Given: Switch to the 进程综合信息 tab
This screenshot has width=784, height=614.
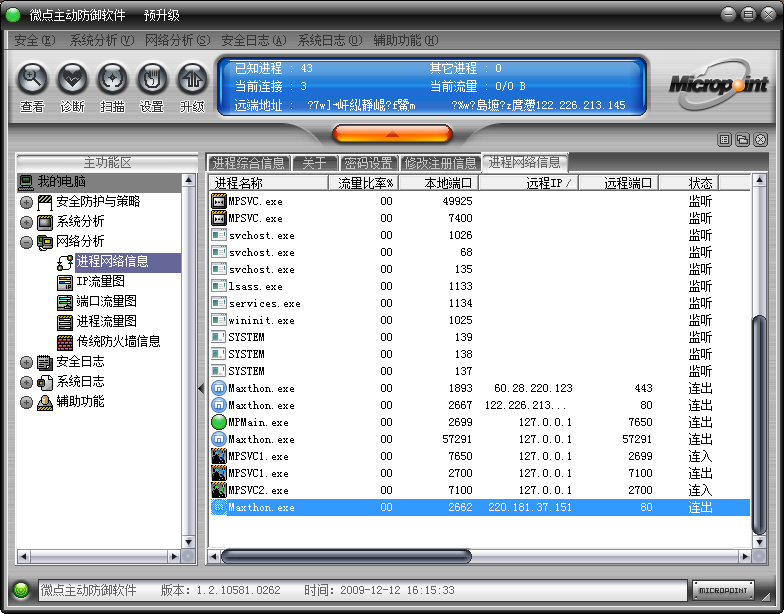Looking at the screenshot, I should 248,163.
